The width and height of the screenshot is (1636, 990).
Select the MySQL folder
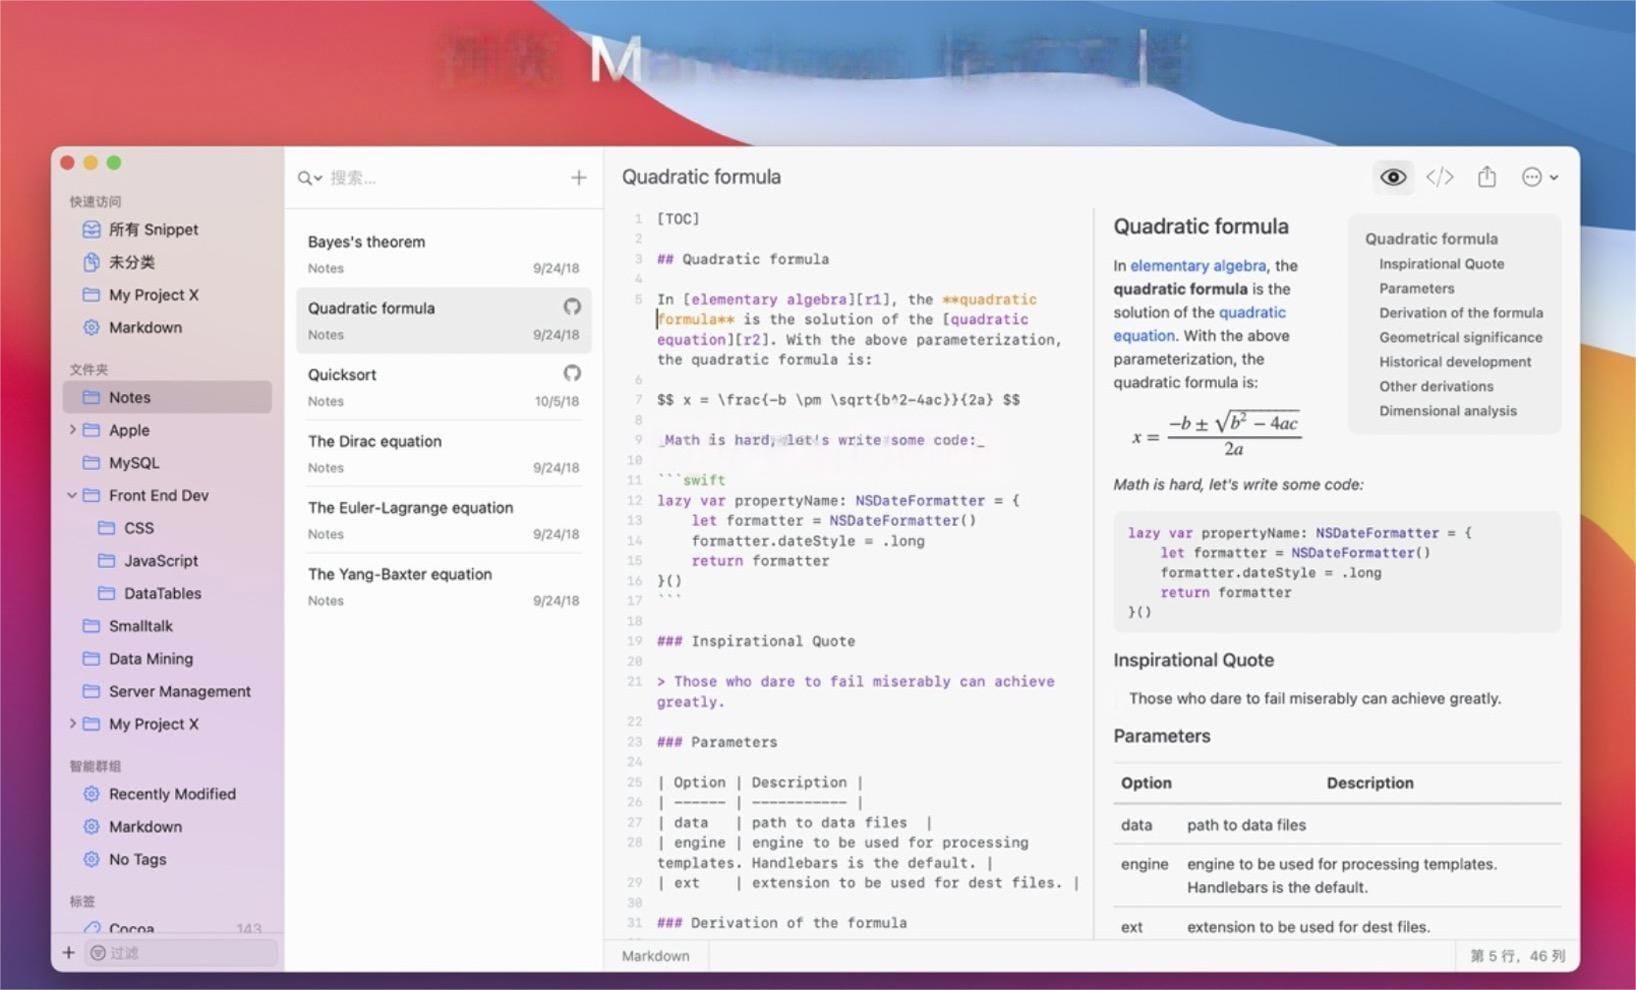tap(134, 463)
